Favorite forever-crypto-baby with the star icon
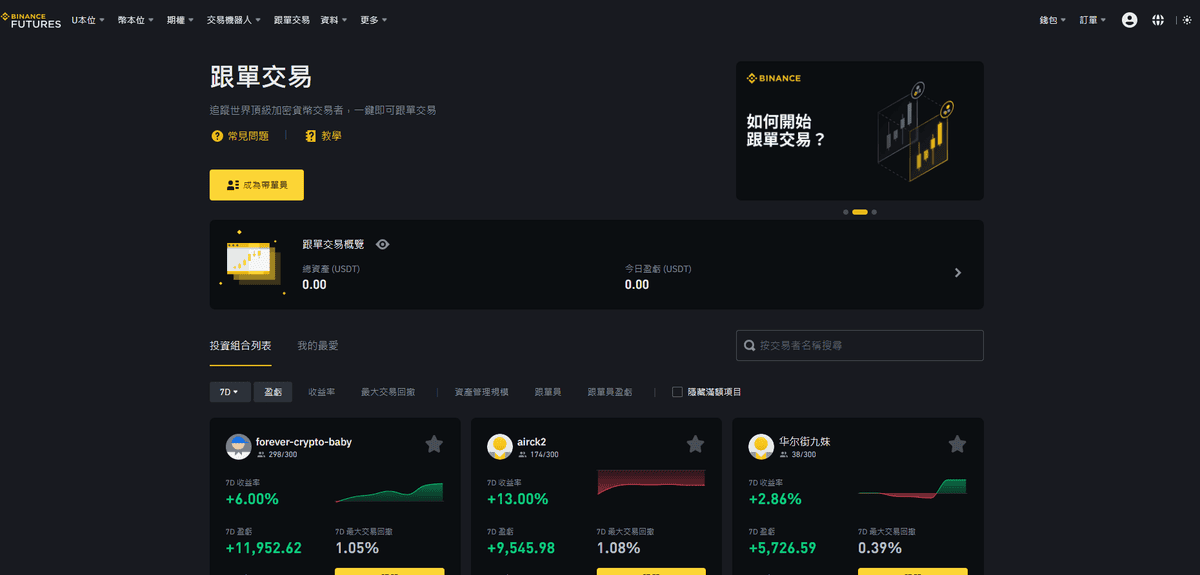The width and height of the screenshot is (1200, 575). pyautogui.click(x=434, y=444)
